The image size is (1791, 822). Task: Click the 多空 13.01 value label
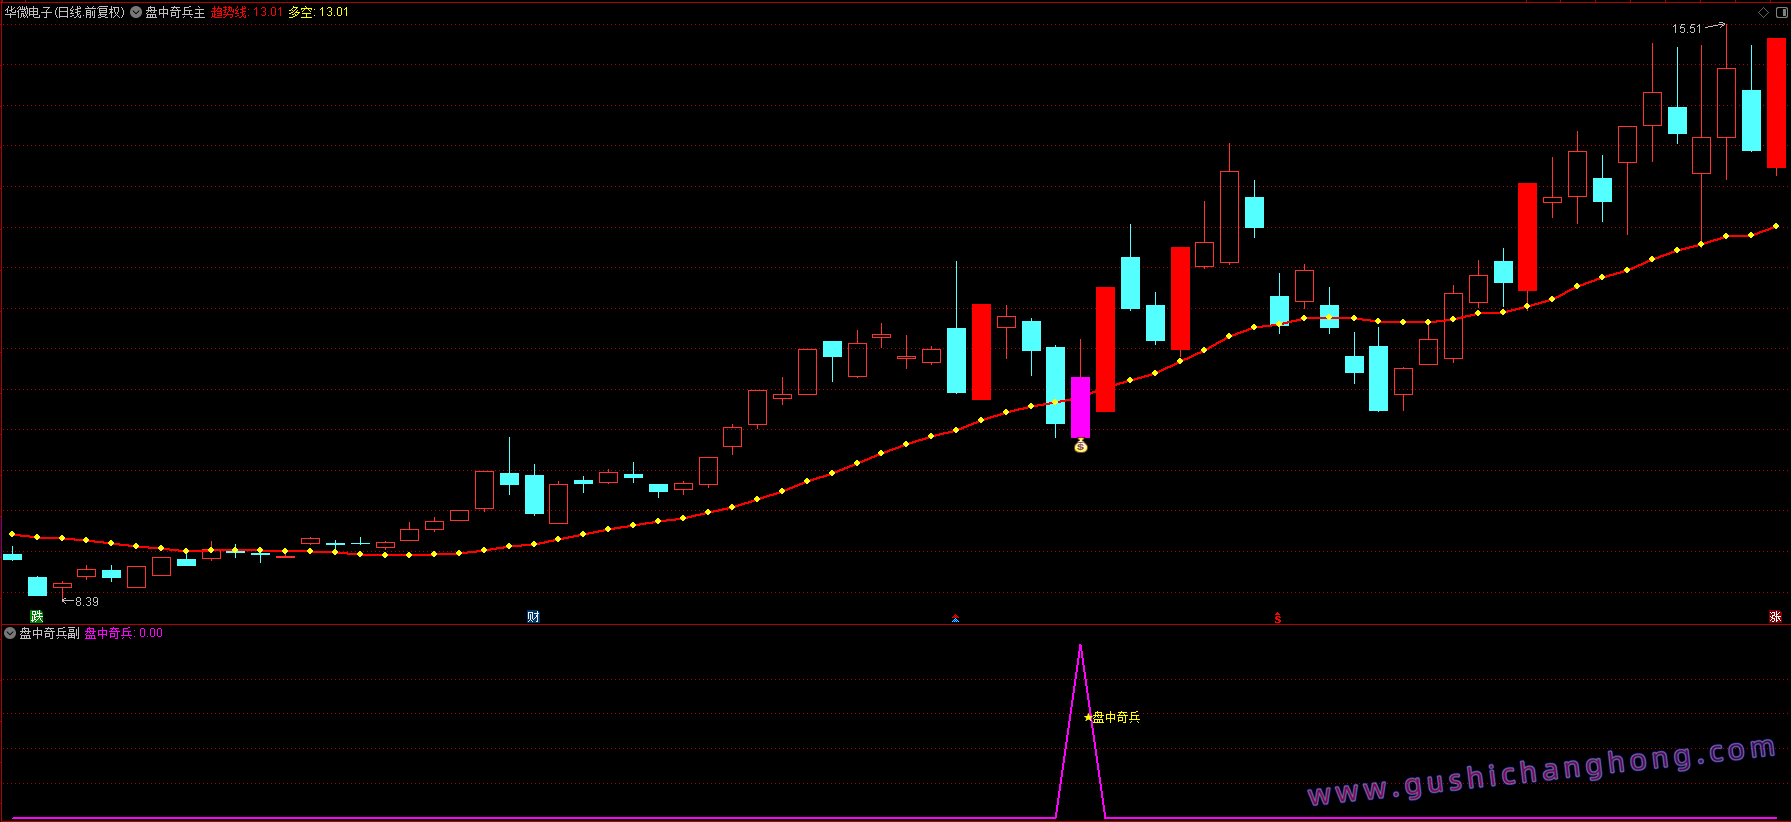(319, 12)
